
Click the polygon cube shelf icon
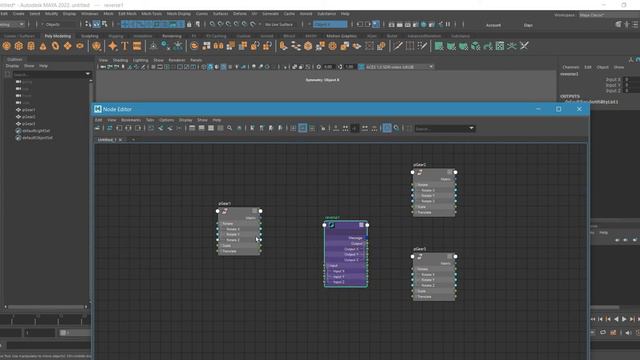point(19,46)
